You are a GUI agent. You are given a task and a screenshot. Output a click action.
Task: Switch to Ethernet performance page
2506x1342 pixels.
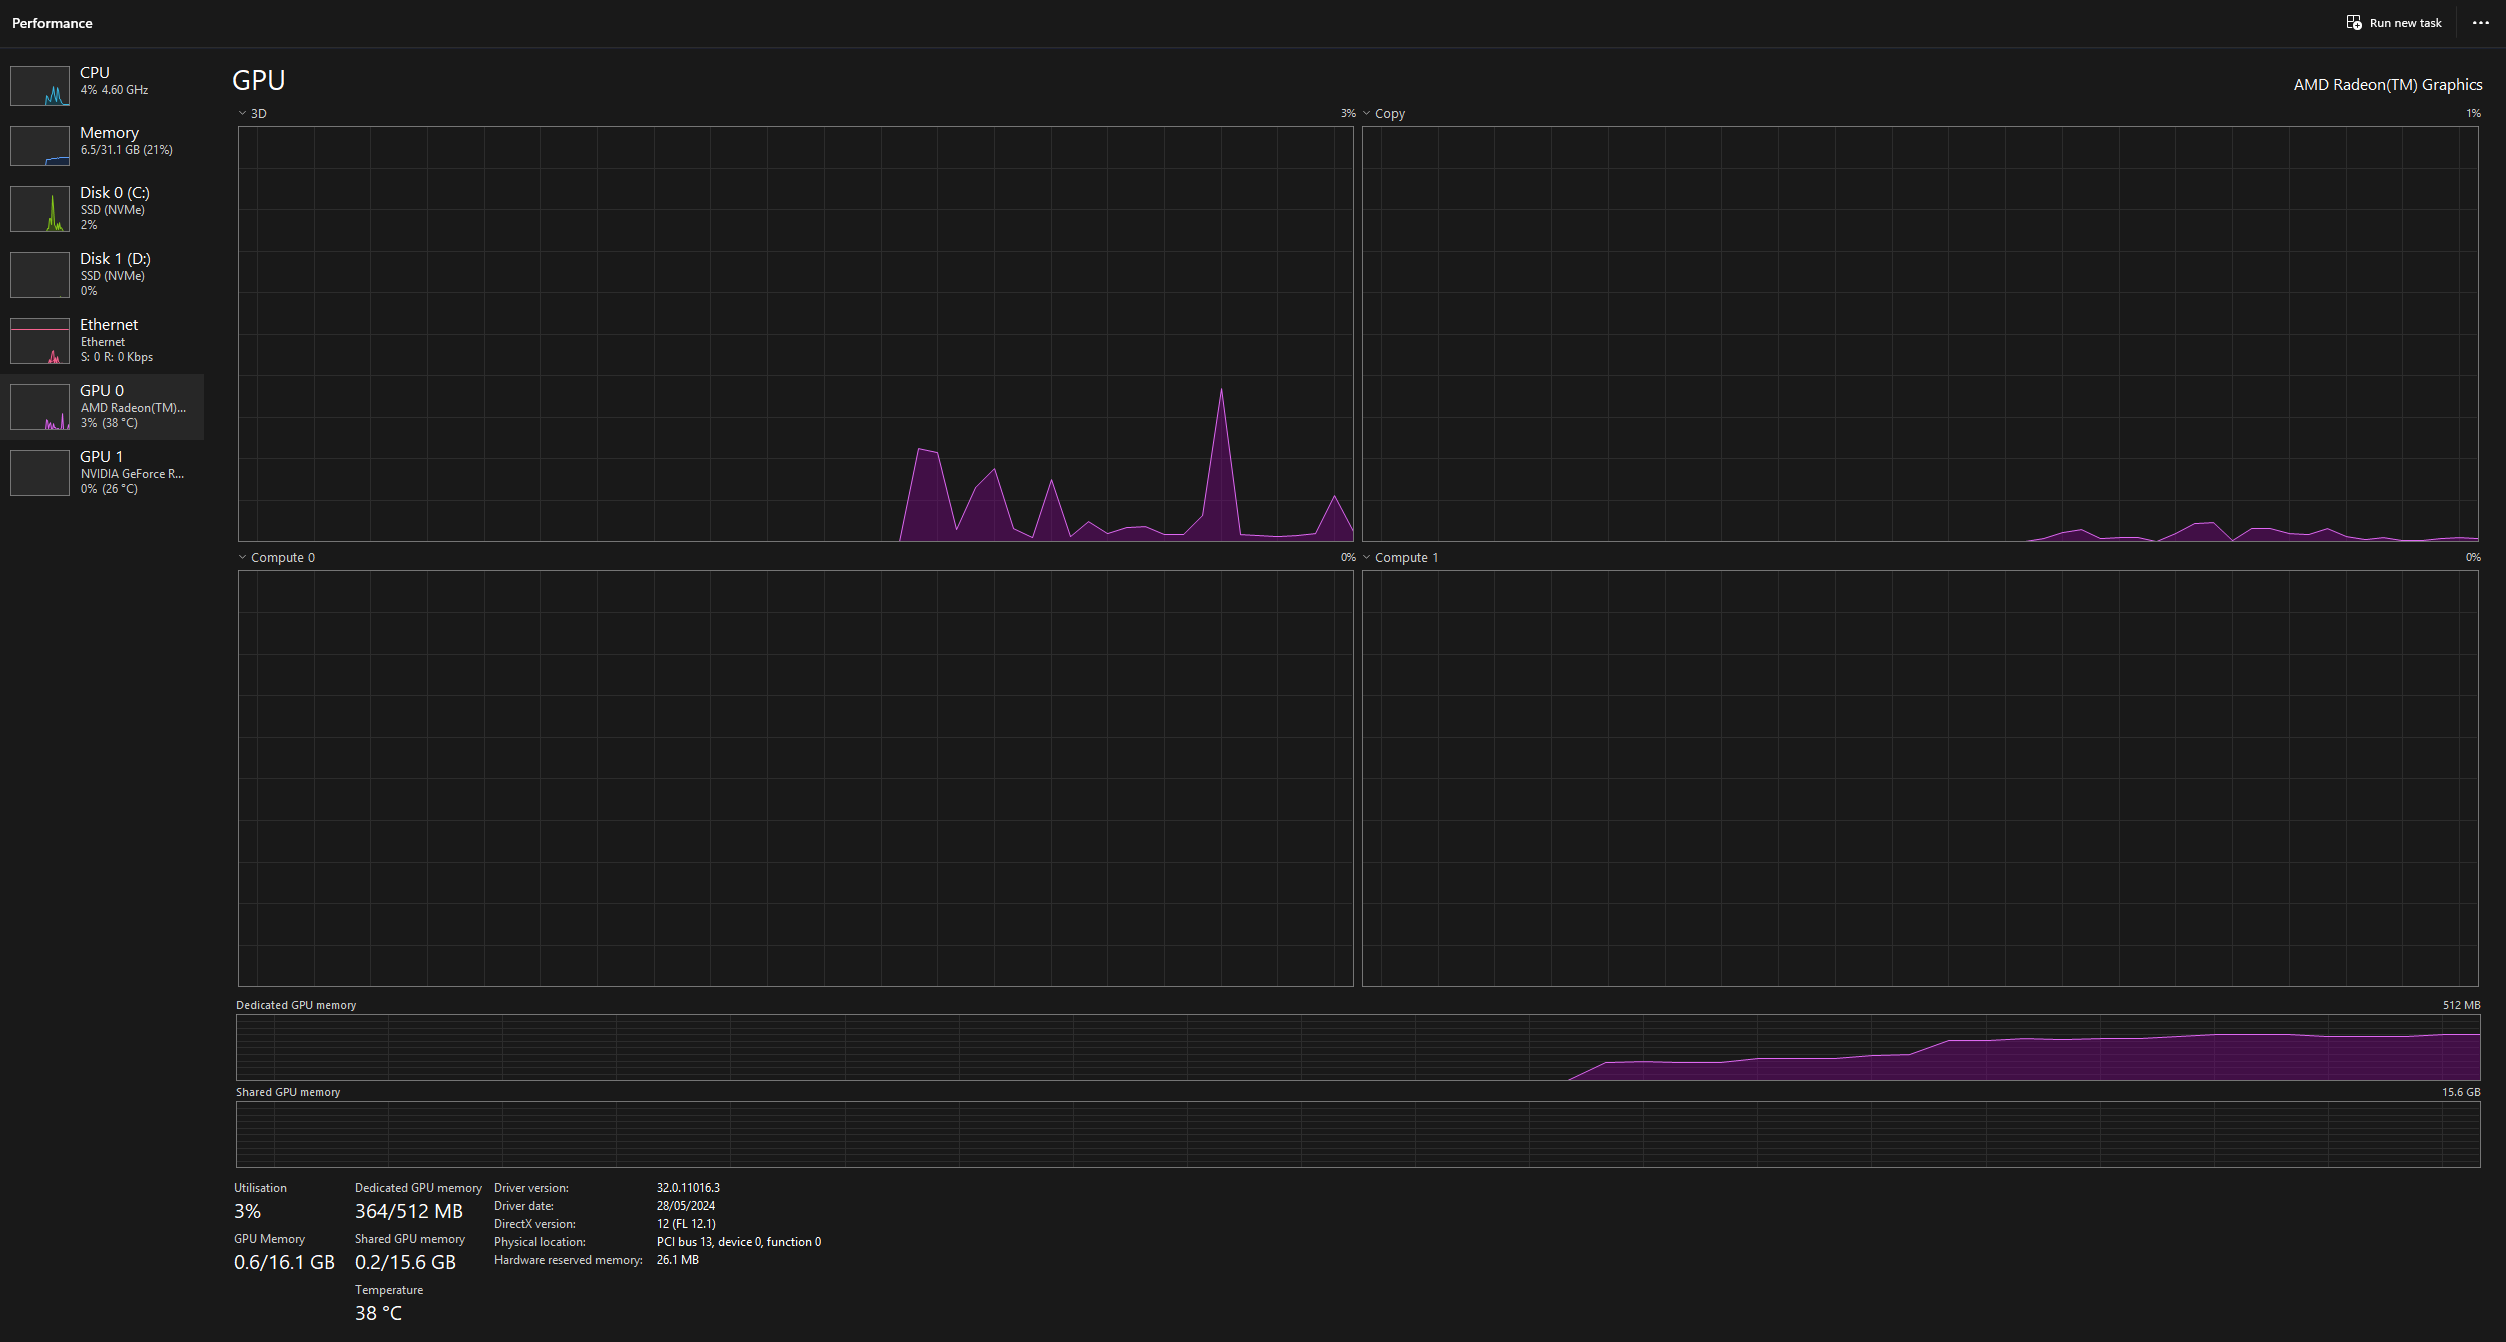pyautogui.click(x=102, y=340)
